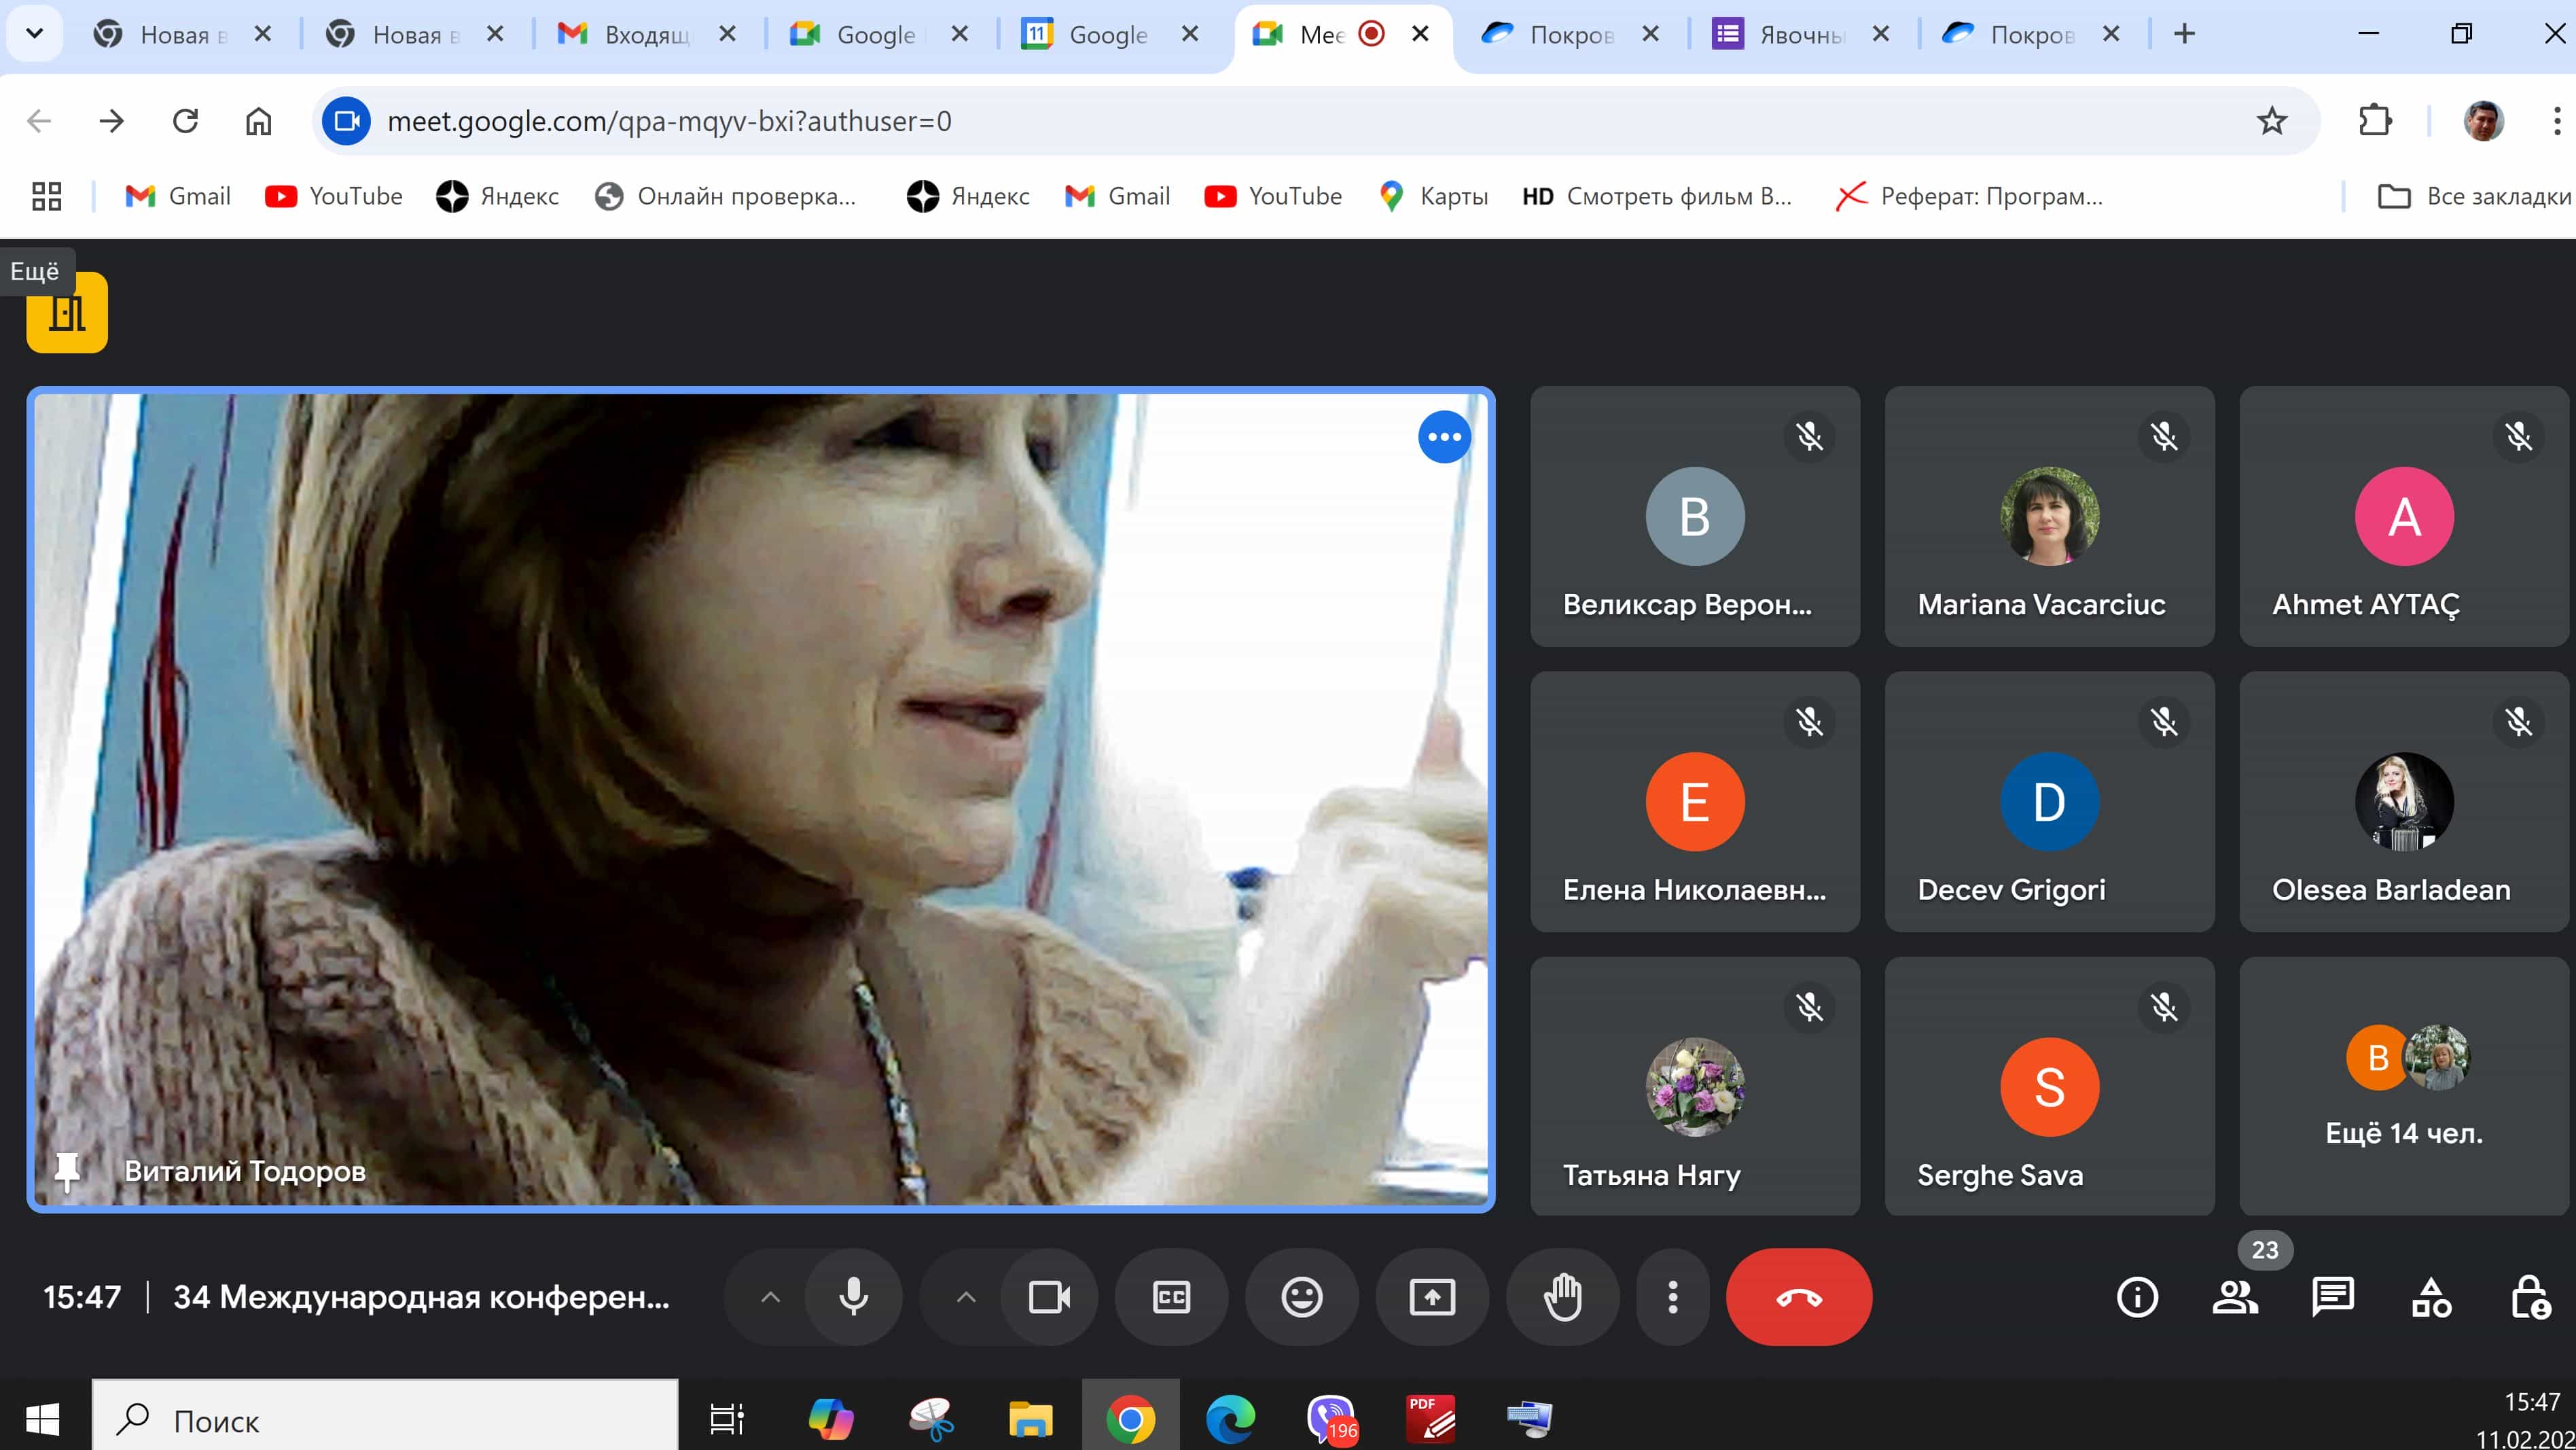Expand audio settings arrow beside microphone

pos(770,1297)
